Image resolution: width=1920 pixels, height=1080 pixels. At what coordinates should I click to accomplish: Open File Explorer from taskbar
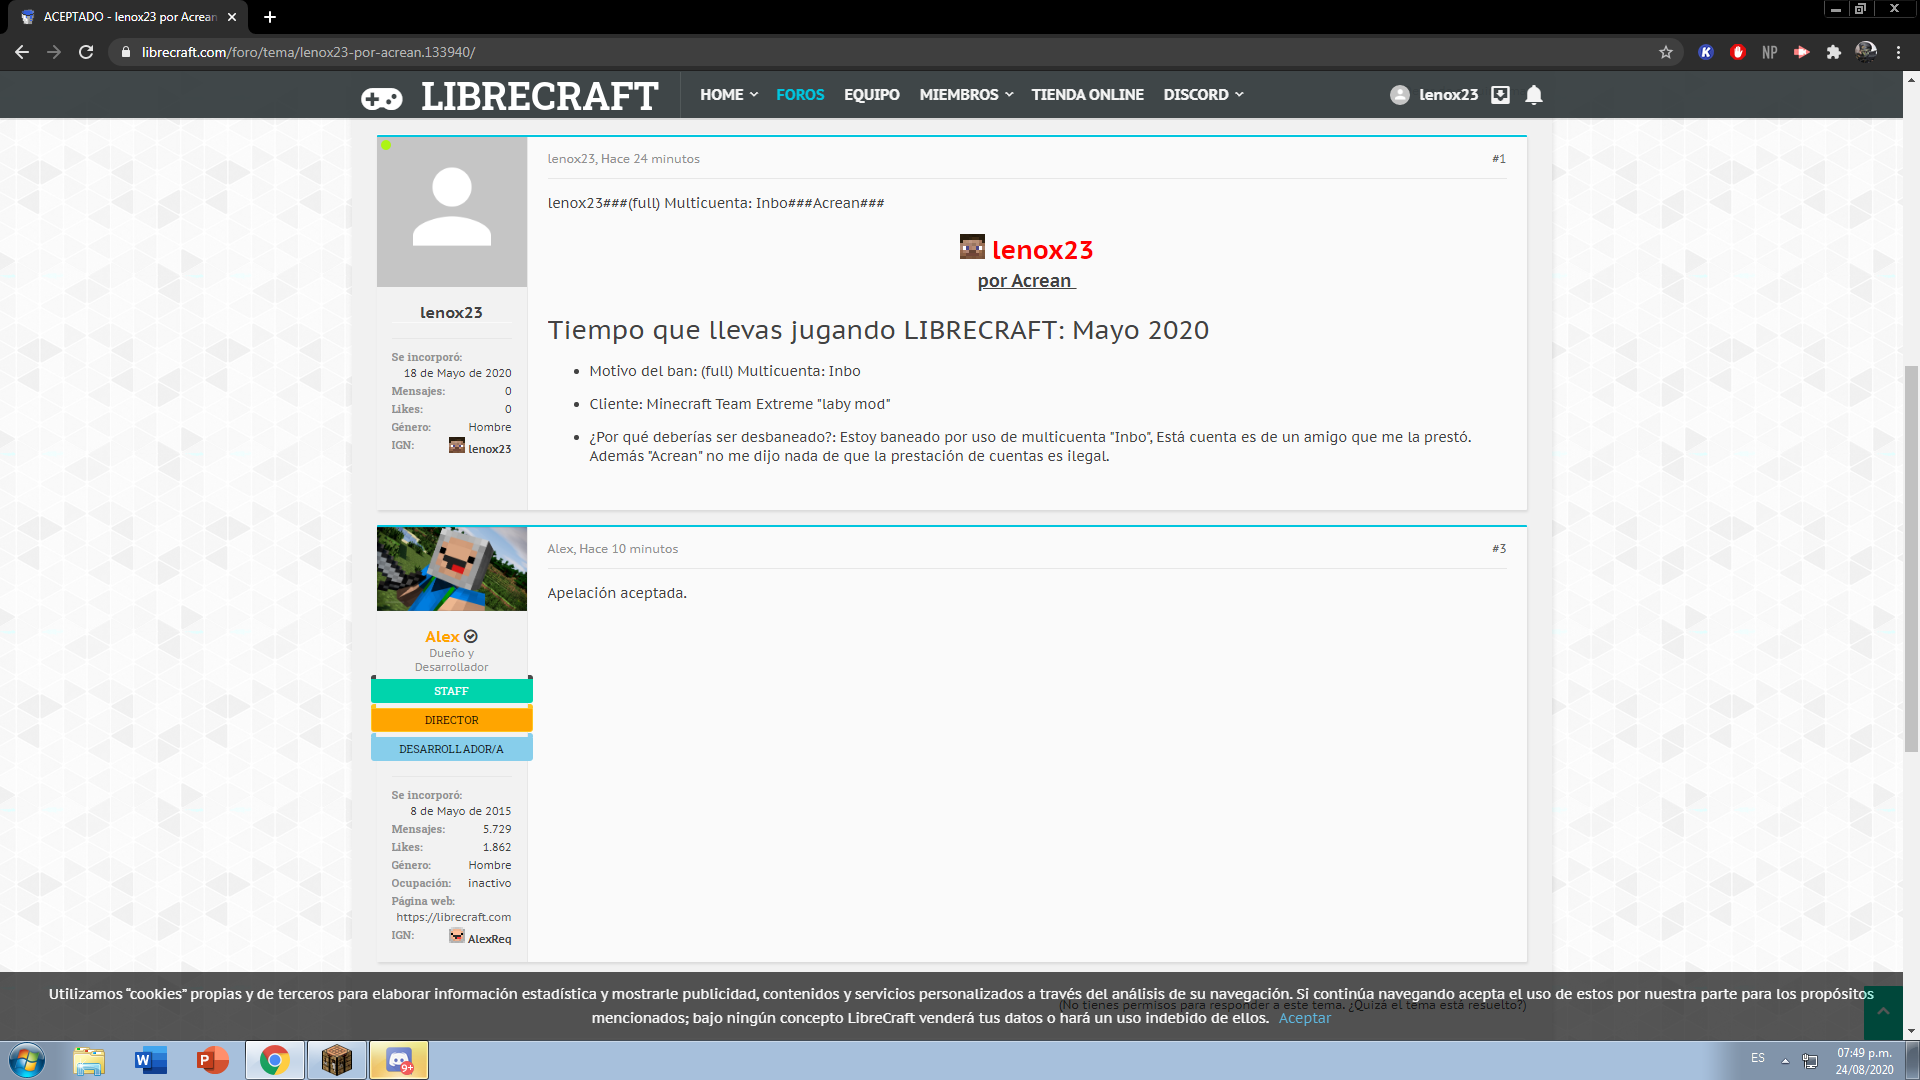tap(89, 1060)
